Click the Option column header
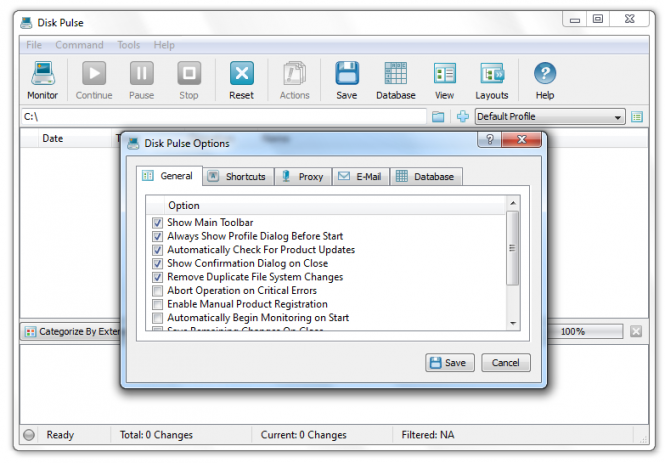Viewport: 665px width, 463px height. pos(335,206)
